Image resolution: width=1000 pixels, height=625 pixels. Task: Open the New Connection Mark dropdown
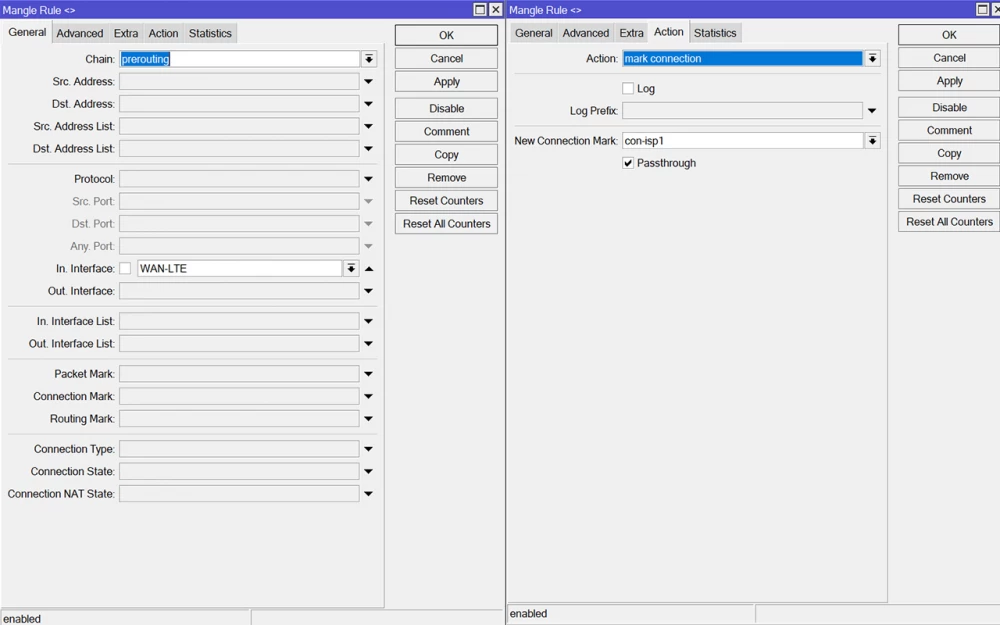(871, 140)
